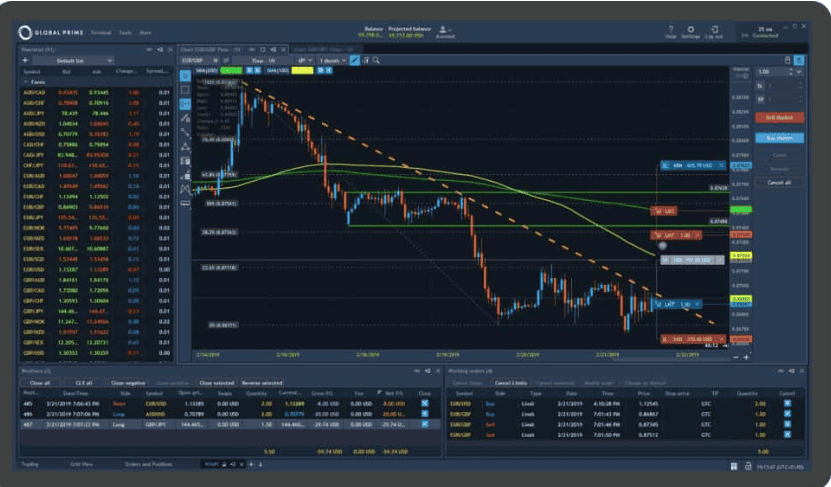831x487 pixels.
Task: Open the Terminal menu
Action: 101,33
